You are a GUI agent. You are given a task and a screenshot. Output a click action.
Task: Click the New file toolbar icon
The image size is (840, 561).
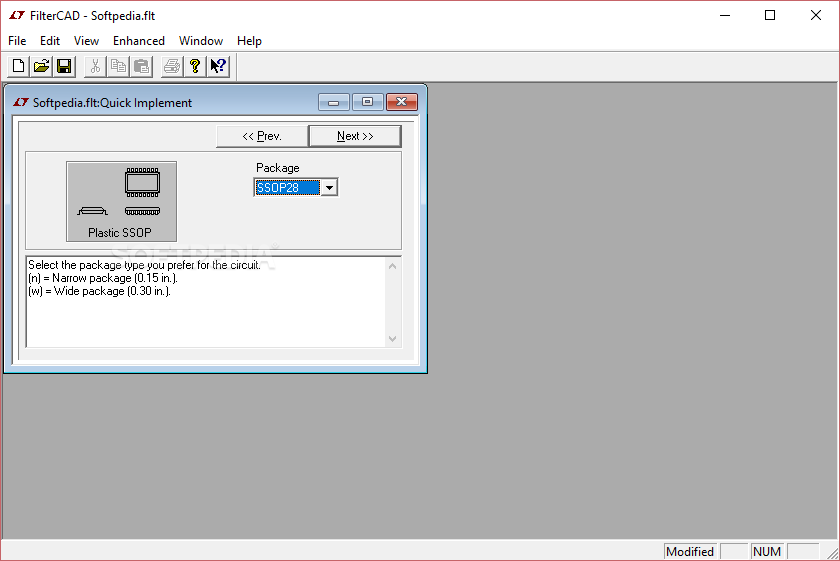(18, 66)
